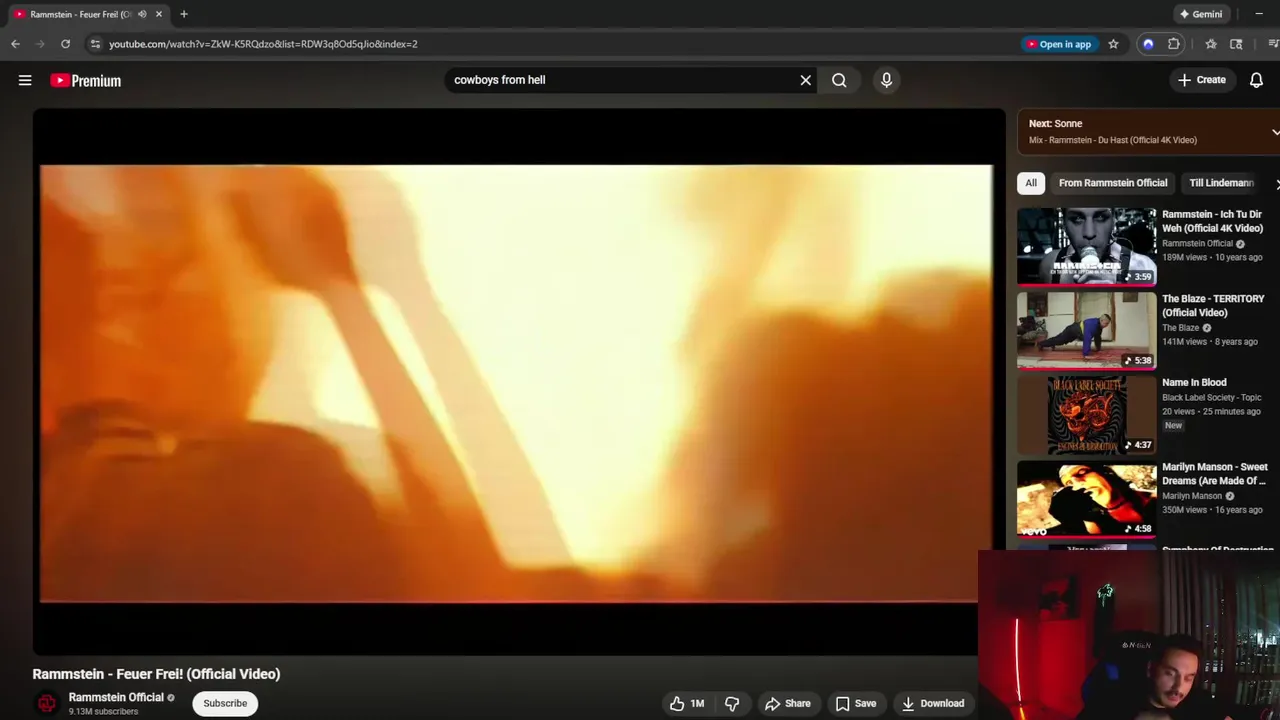View site information icon in address bar

[94, 44]
